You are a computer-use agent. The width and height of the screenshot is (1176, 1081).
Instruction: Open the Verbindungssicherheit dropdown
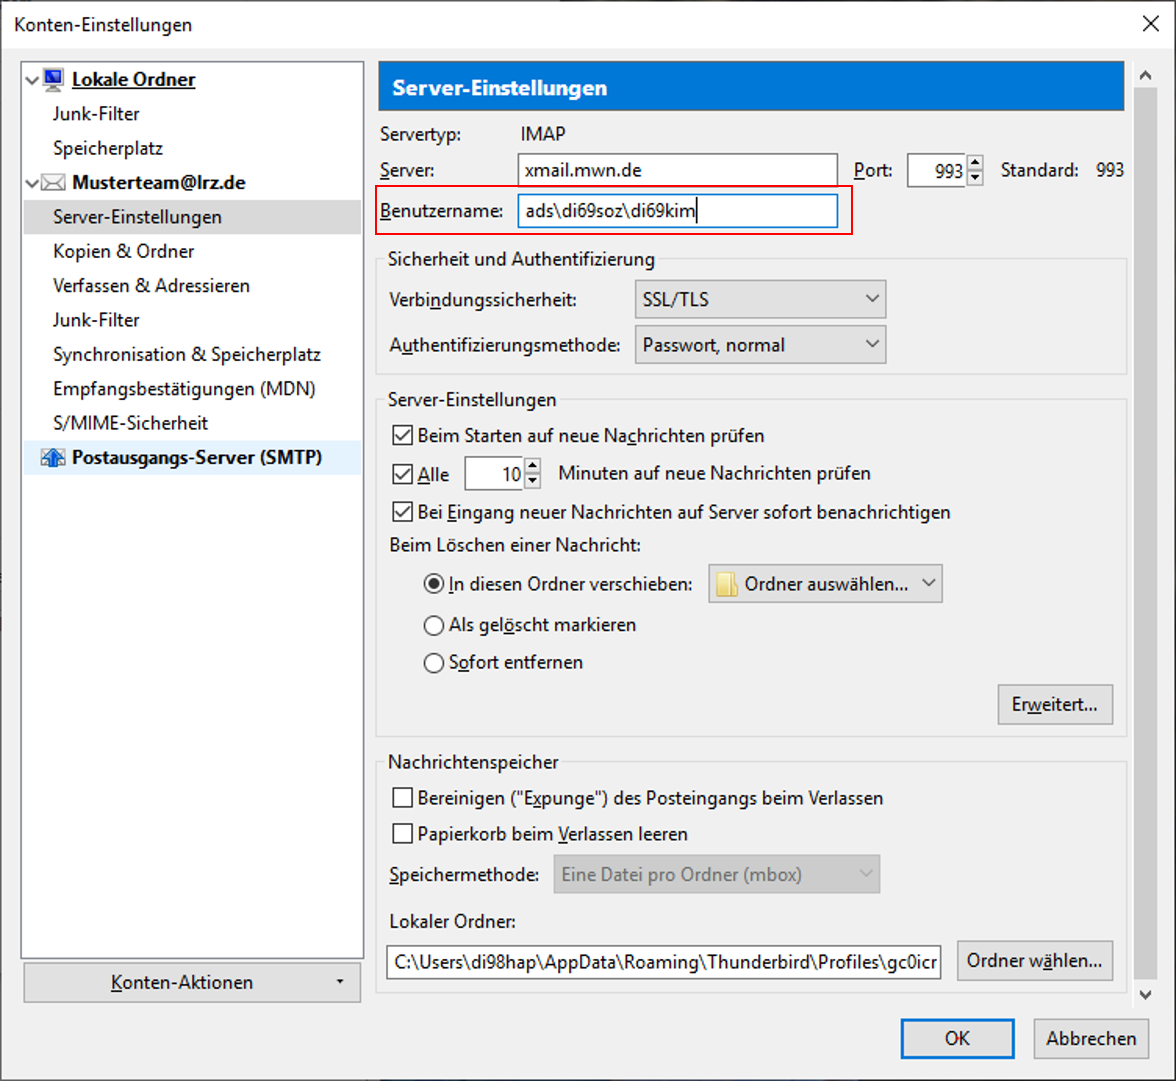tap(760, 299)
